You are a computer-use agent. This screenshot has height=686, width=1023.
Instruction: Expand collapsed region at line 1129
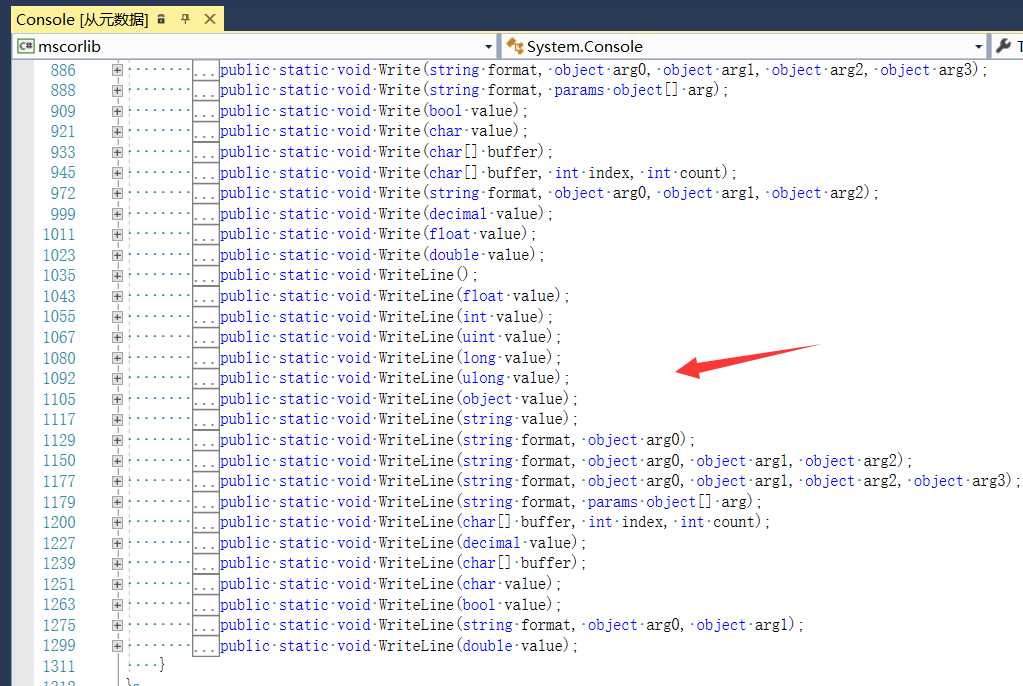(117, 440)
